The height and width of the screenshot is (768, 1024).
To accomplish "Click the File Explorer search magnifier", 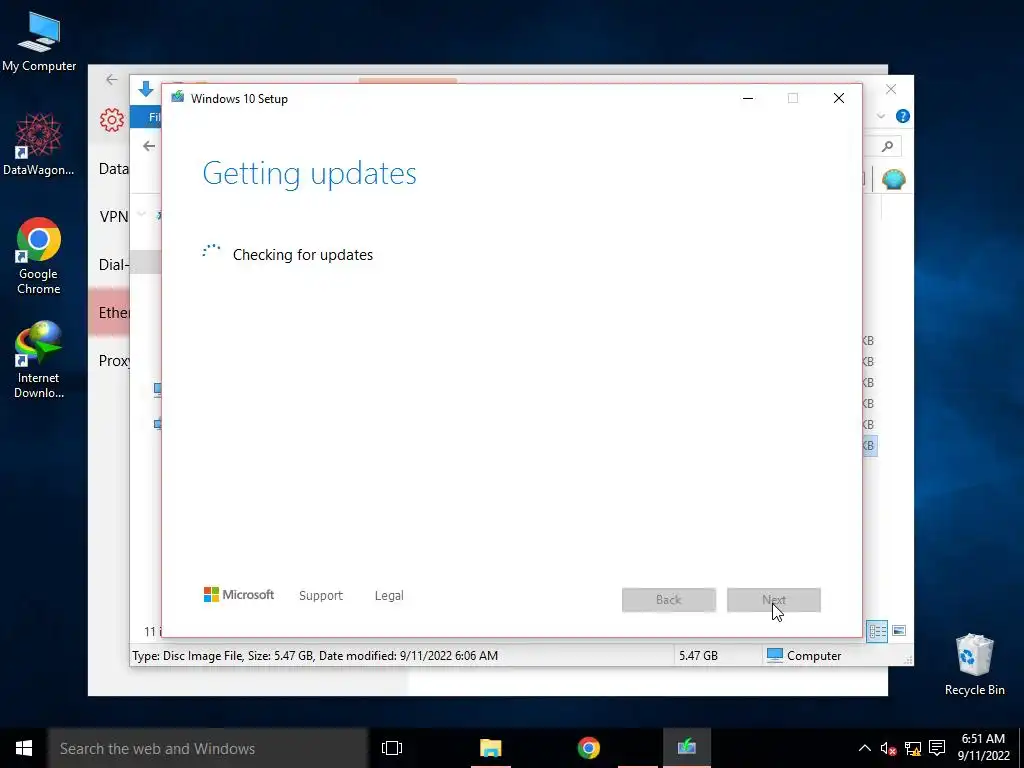I will pos(887,146).
